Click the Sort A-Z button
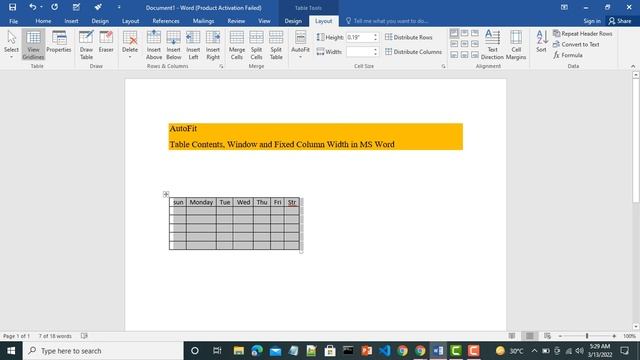The width and height of the screenshot is (640, 360). pos(542,42)
